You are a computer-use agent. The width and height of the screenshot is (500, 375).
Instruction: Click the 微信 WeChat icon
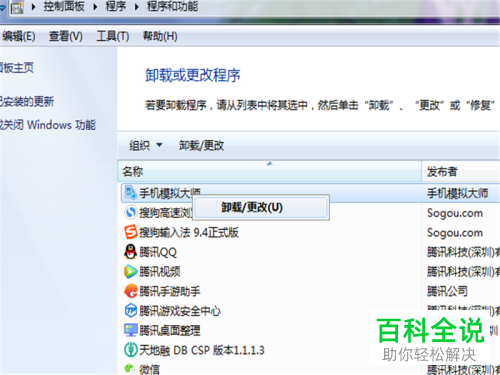130,369
